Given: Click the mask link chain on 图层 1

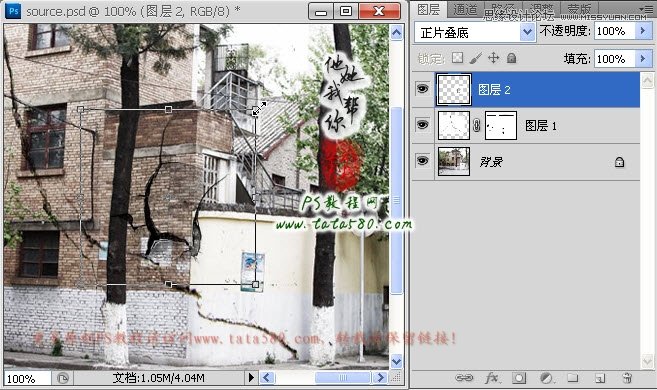Looking at the screenshot, I should tap(476, 125).
